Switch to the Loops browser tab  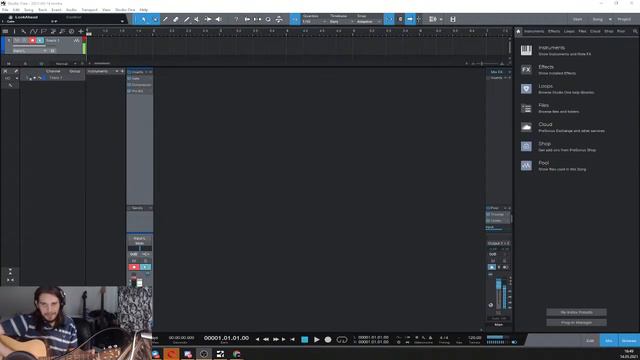click(x=569, y=31)
